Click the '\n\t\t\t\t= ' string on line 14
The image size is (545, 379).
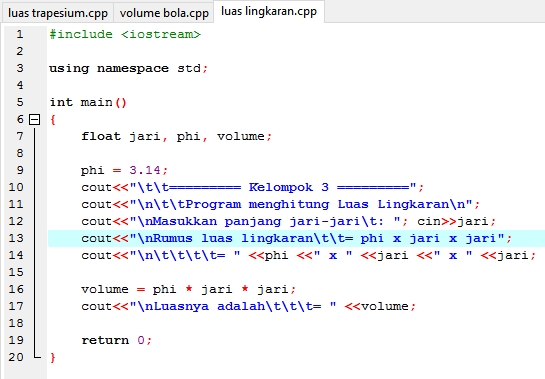point(185,256)
